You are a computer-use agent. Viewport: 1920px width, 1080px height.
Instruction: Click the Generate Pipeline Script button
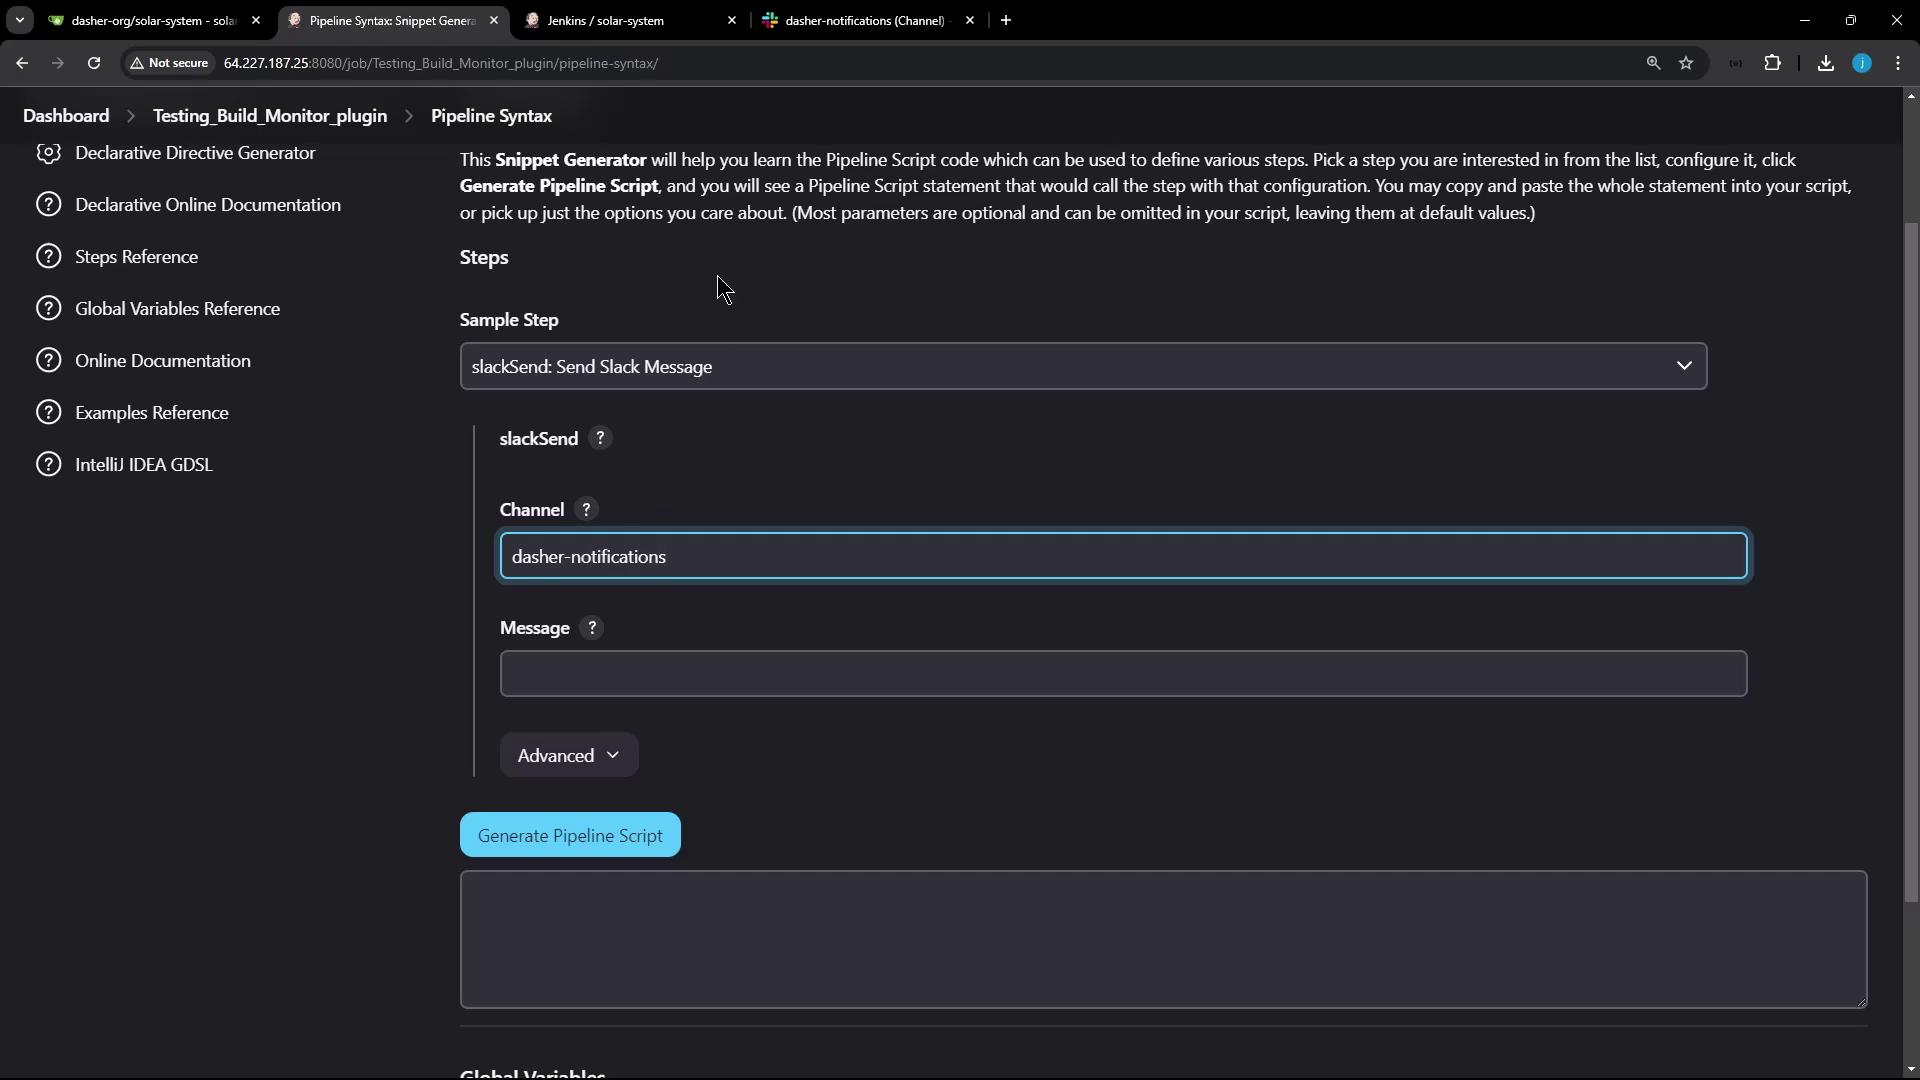click(x=570, y=836)
